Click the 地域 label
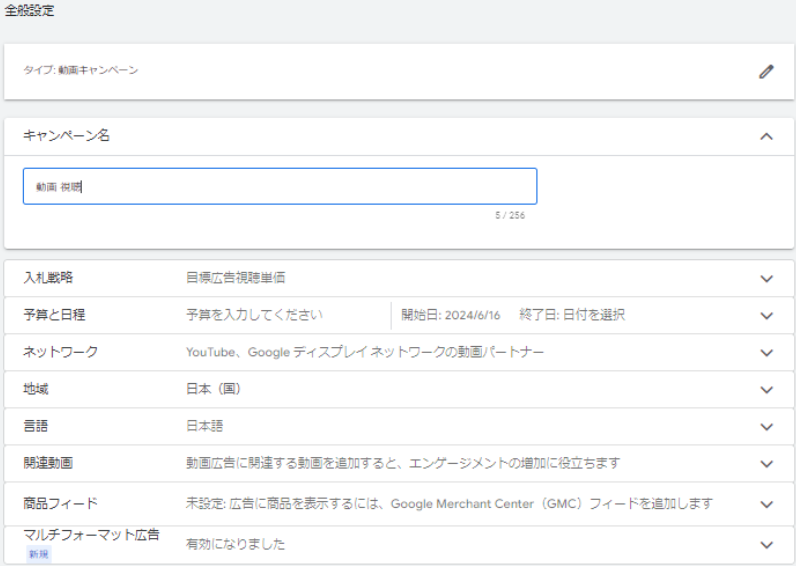 tap(36, 389)
